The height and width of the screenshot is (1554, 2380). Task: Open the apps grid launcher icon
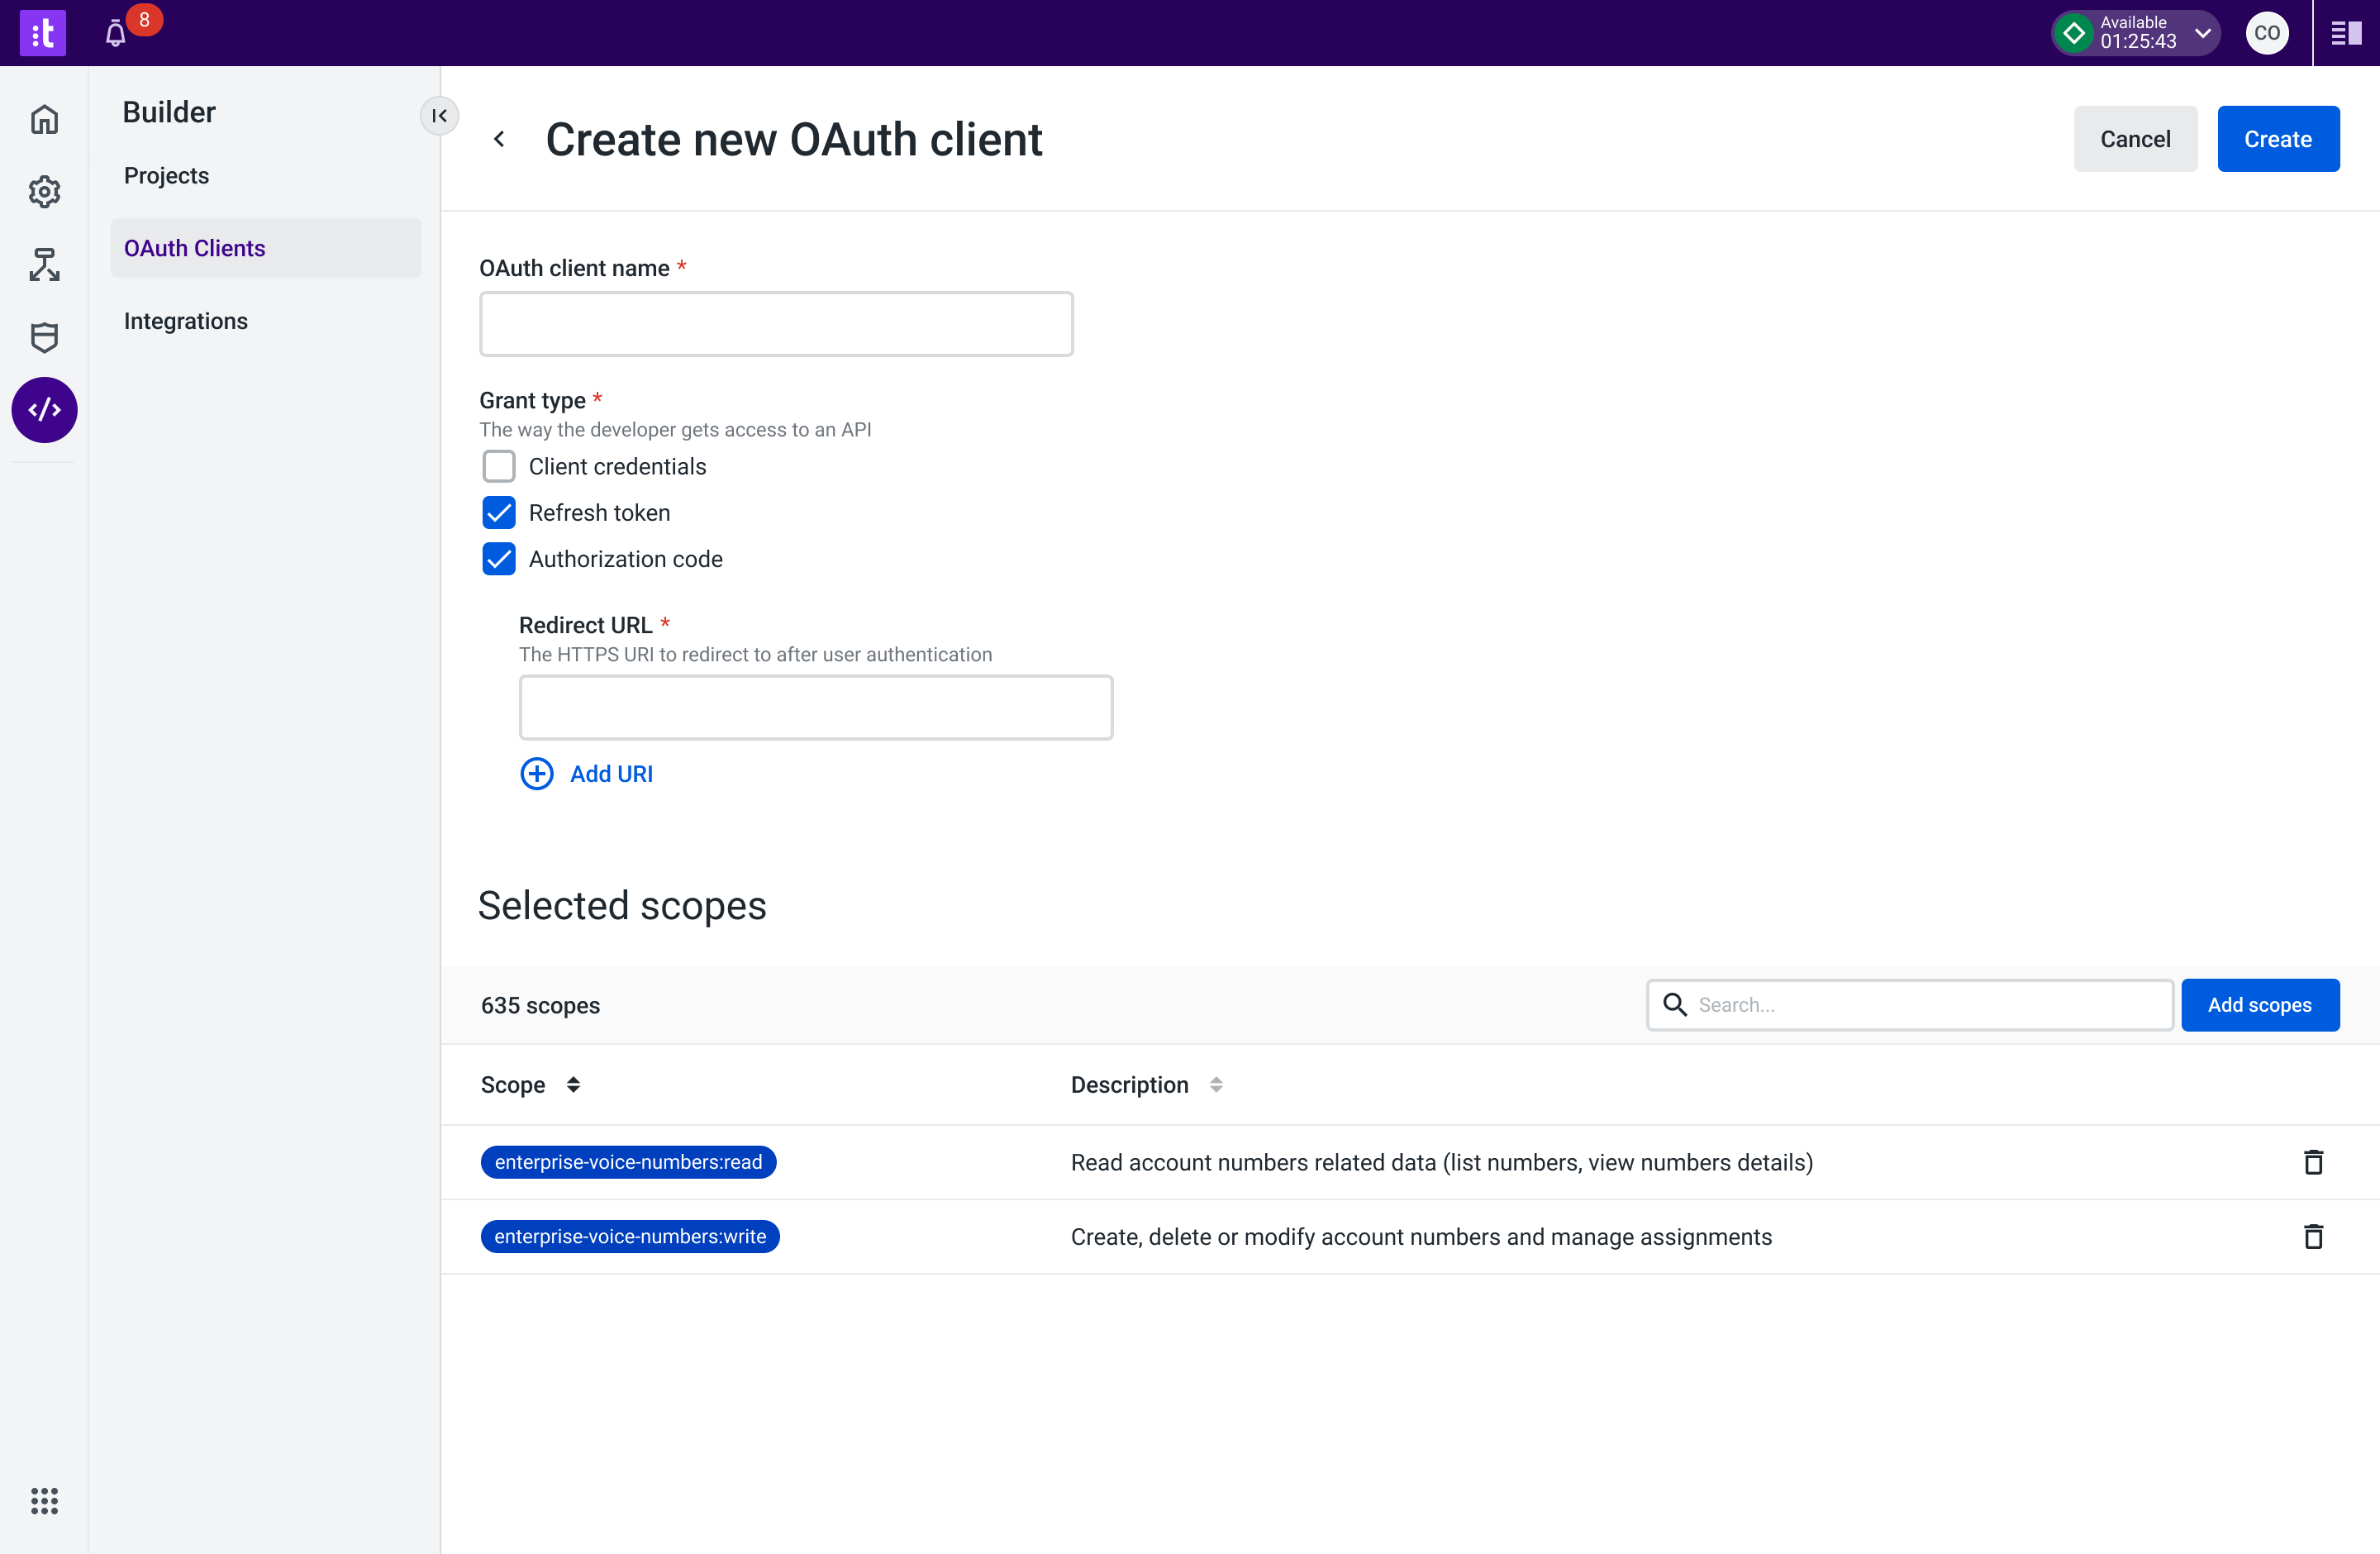[x=44, y=1500]
